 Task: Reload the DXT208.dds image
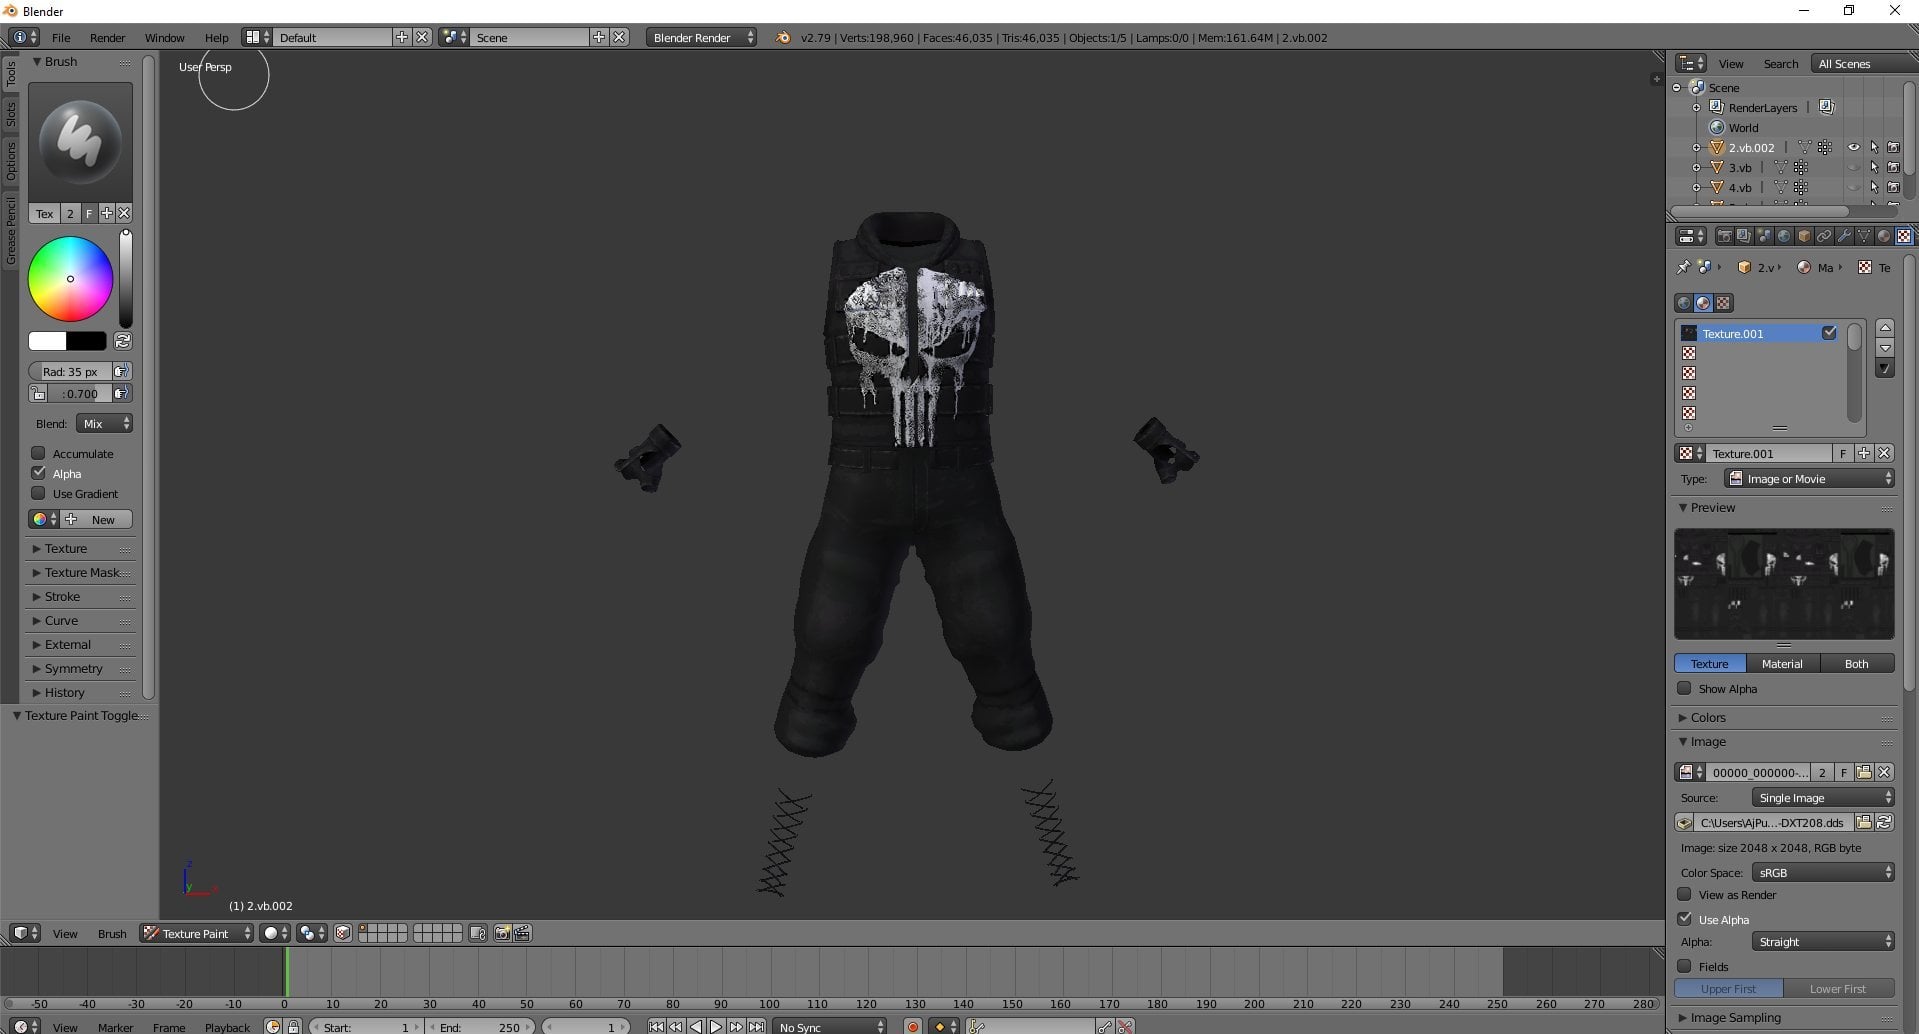1884,822
